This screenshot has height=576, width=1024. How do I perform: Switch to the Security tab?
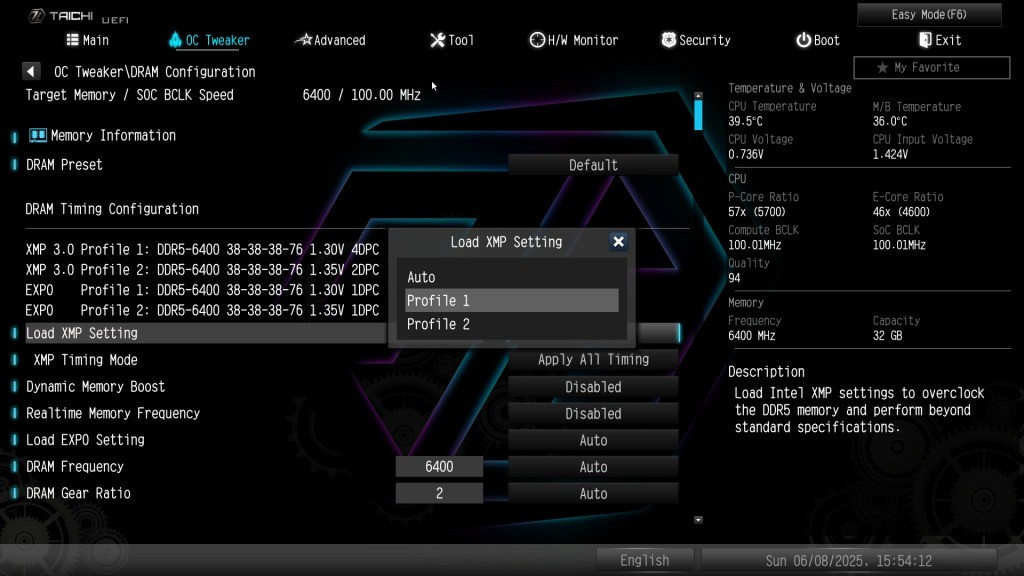click(x=696, y=40)
